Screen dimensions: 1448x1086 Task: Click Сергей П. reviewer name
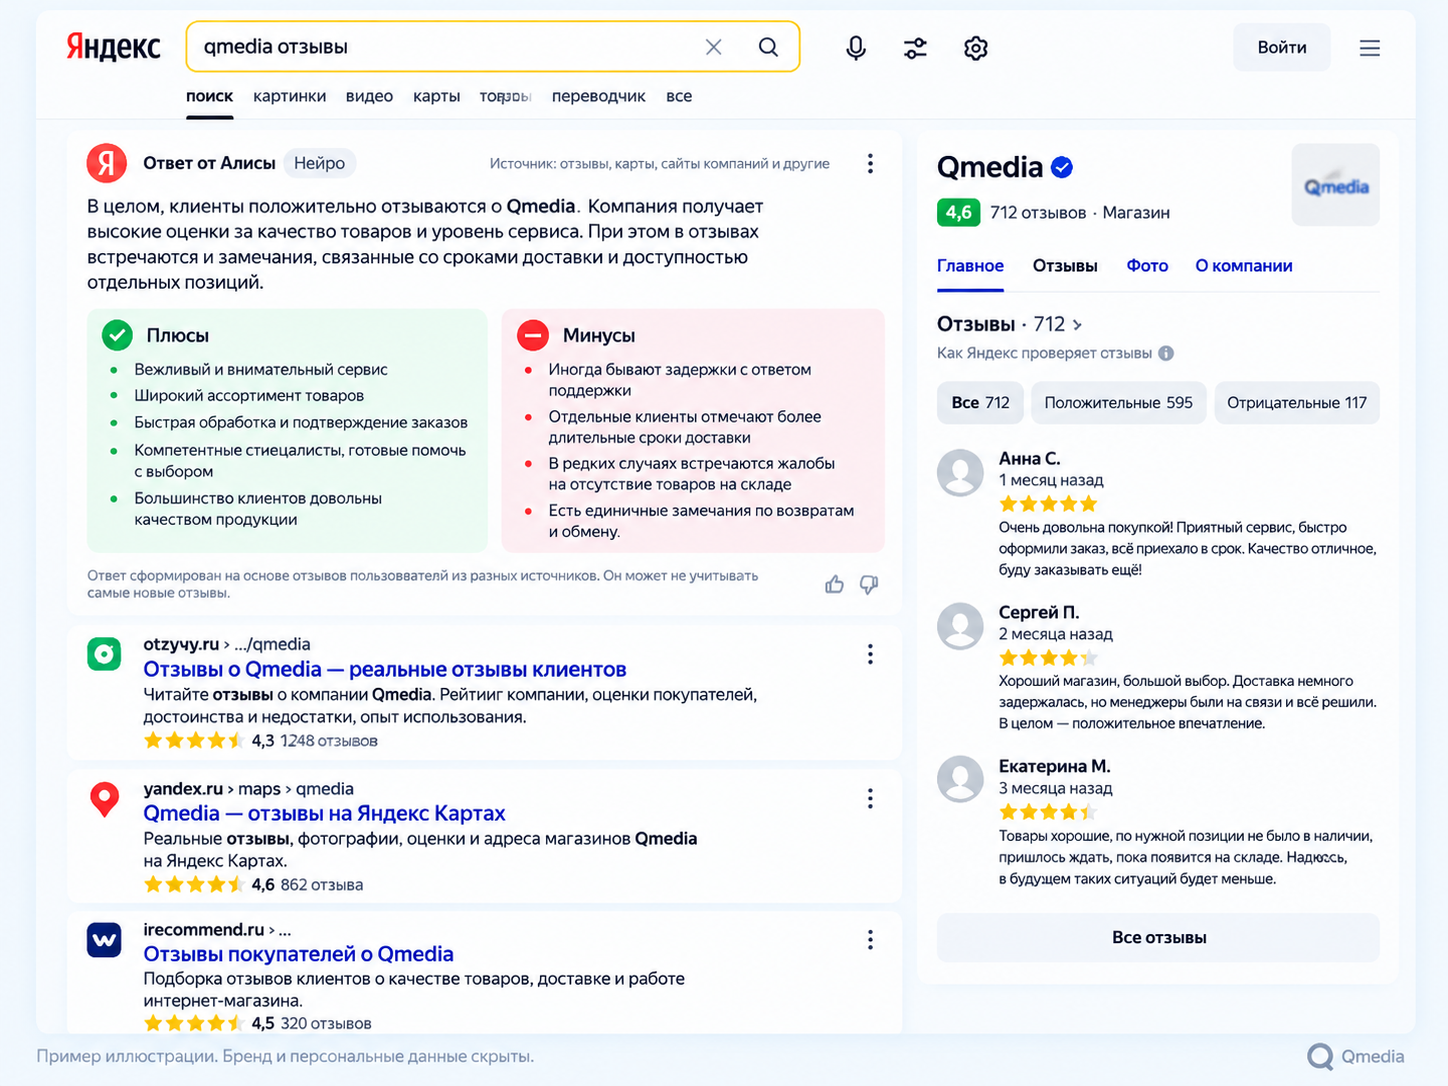tap(1039, 612)
